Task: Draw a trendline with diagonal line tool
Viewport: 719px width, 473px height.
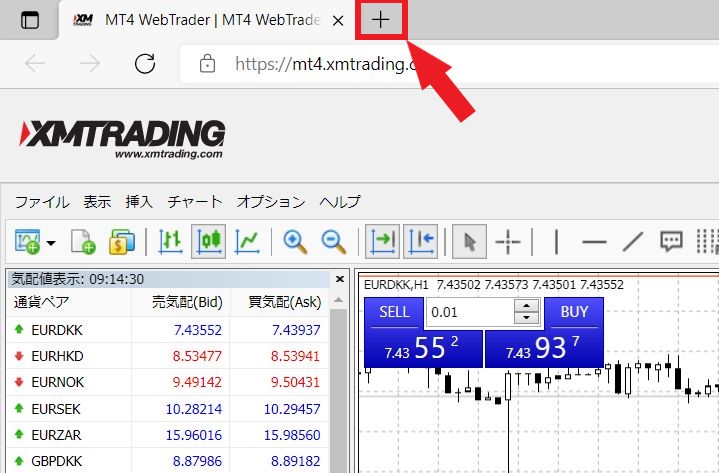Action: click(x=633, y=241)
